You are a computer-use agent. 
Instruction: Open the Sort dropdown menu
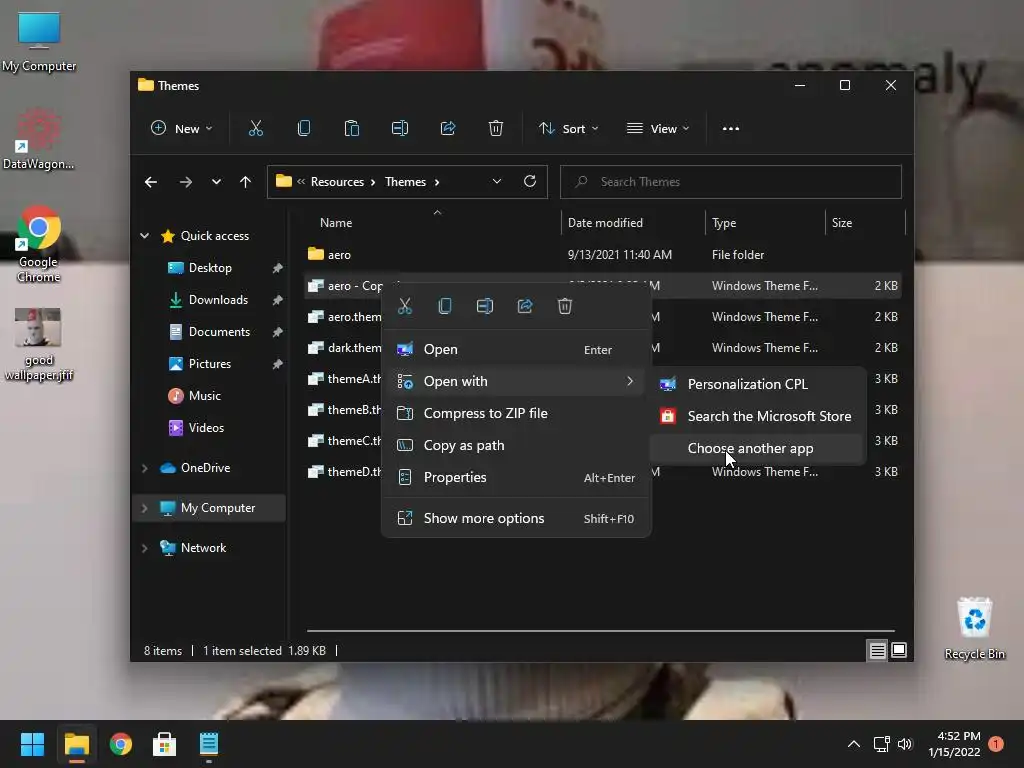569,129
